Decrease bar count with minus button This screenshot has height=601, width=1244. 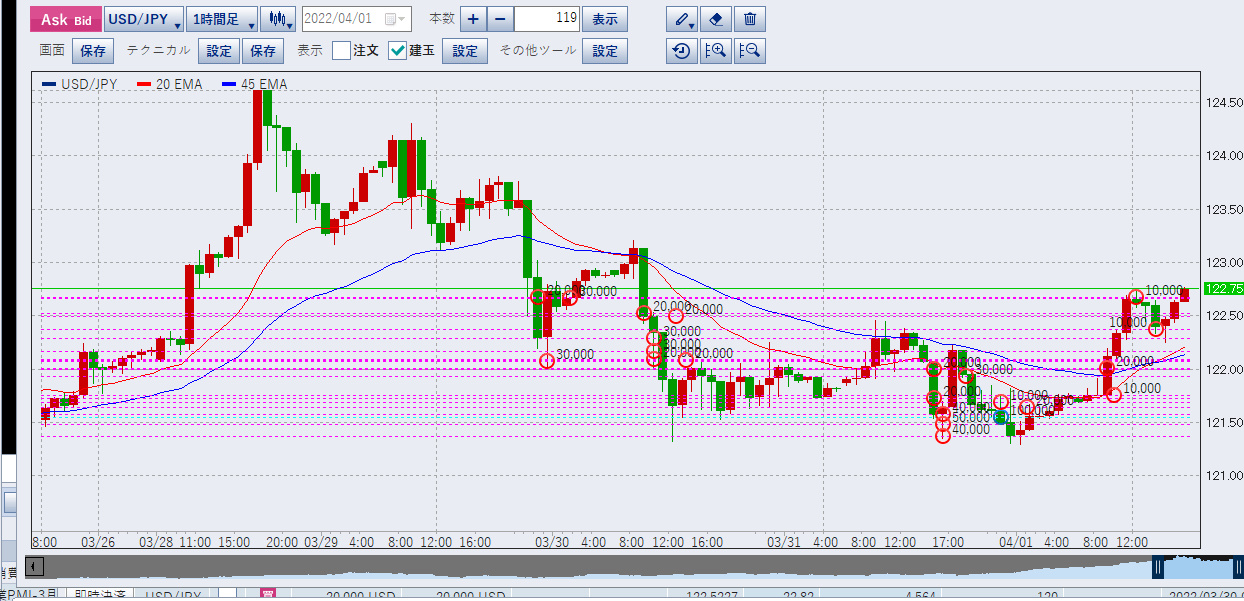pyautogui.click(x=500, y=19)
